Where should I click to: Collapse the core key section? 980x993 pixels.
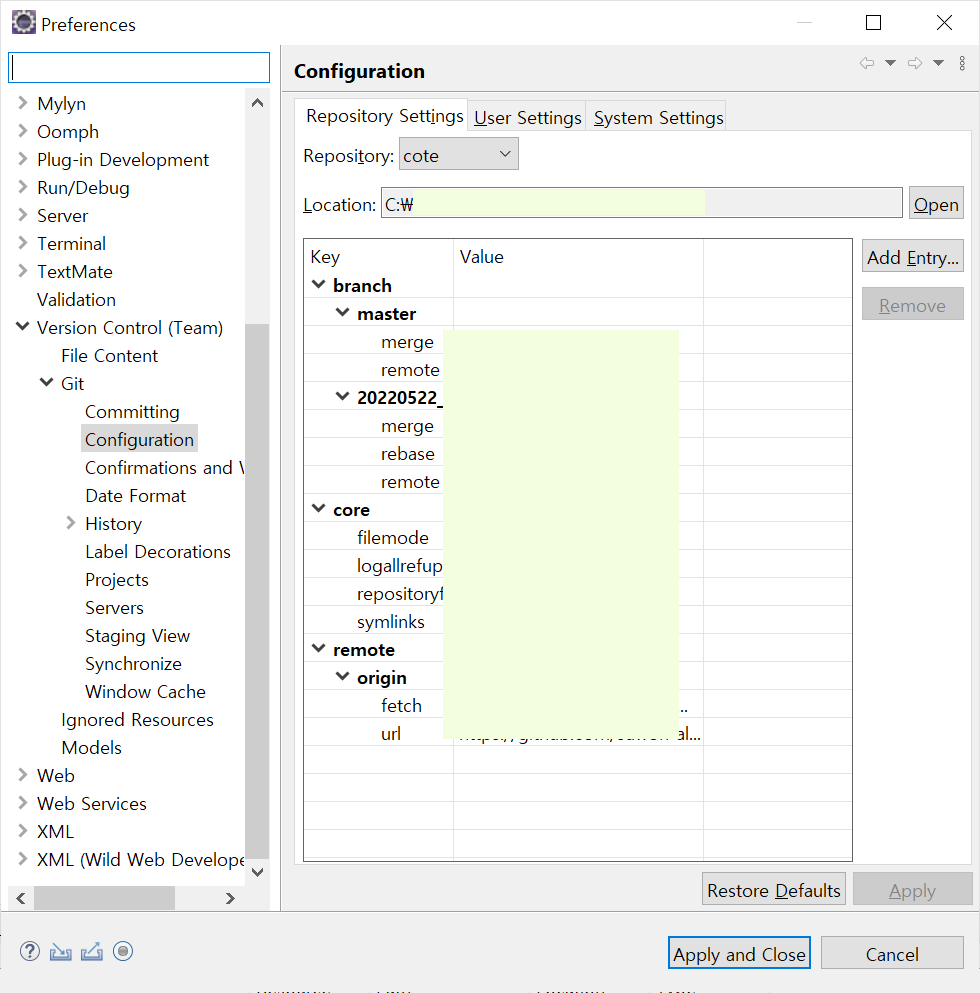point(319,509)
